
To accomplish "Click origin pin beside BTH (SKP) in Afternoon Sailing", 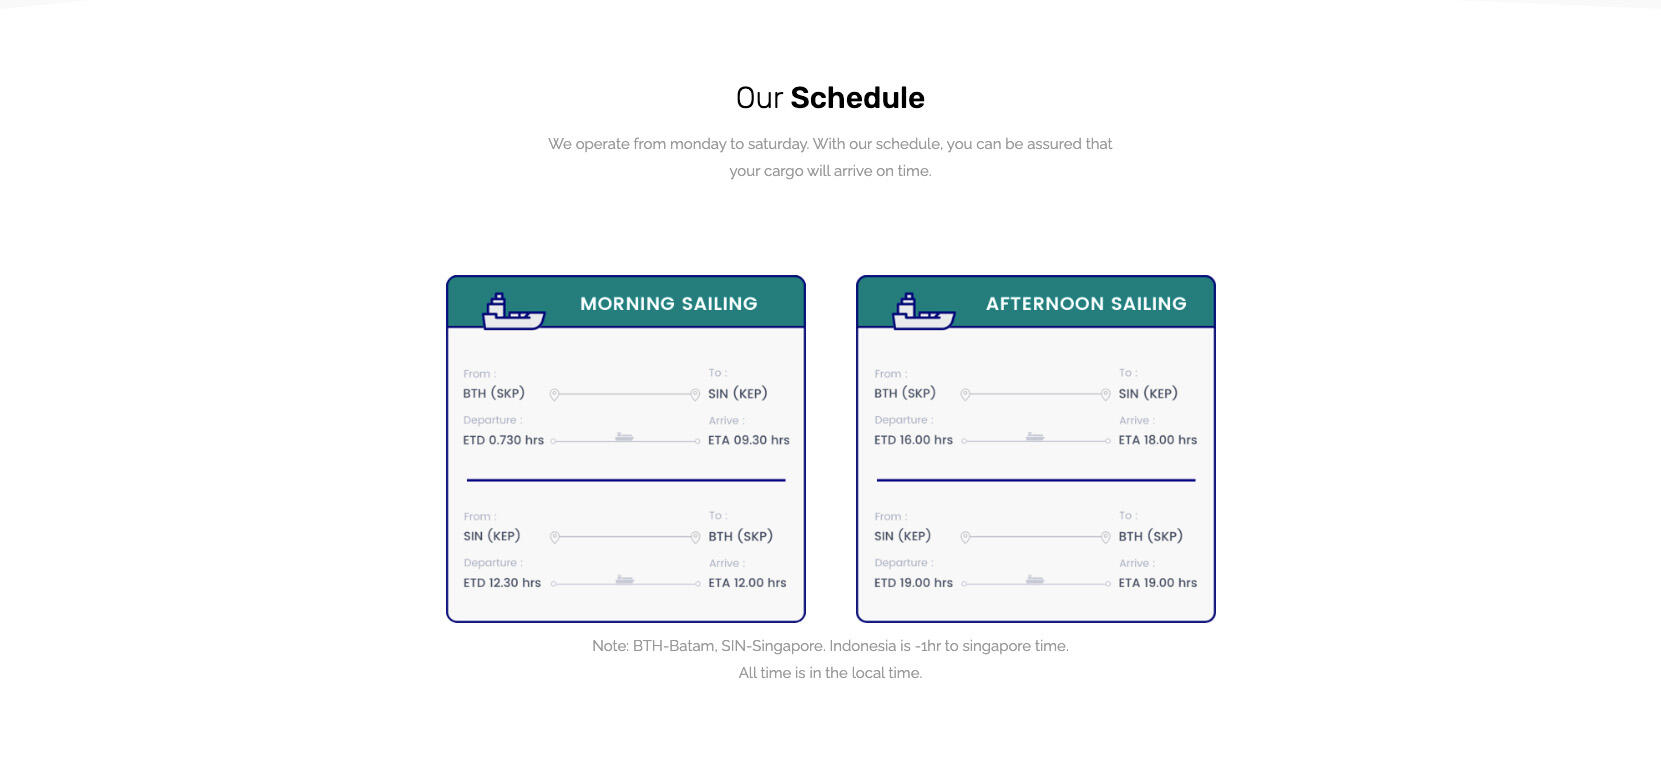I will click(x=965, y=395).
